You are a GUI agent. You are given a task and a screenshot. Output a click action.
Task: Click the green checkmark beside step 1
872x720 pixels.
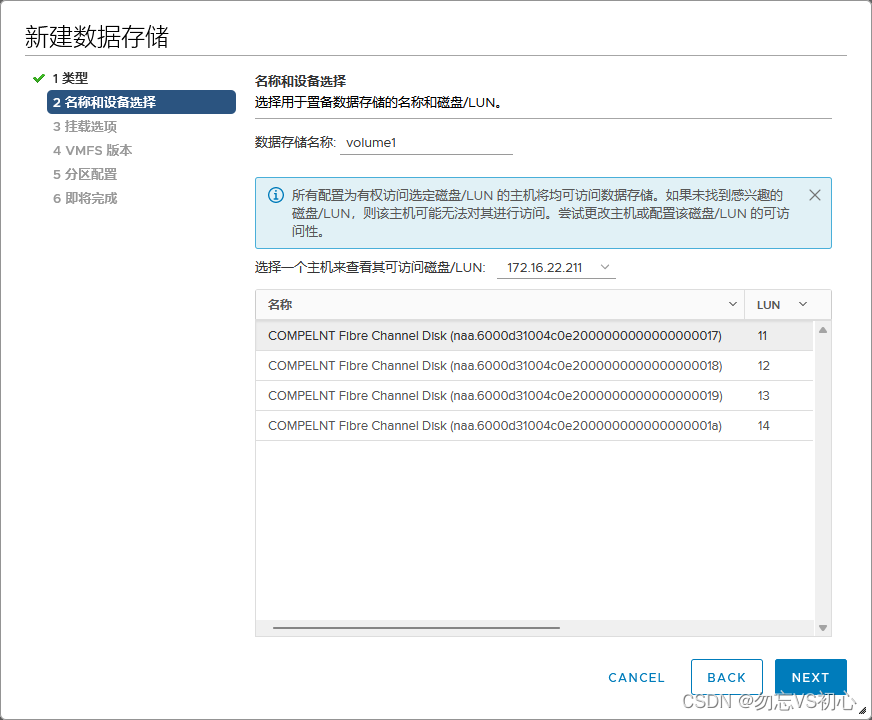[39, 78]
